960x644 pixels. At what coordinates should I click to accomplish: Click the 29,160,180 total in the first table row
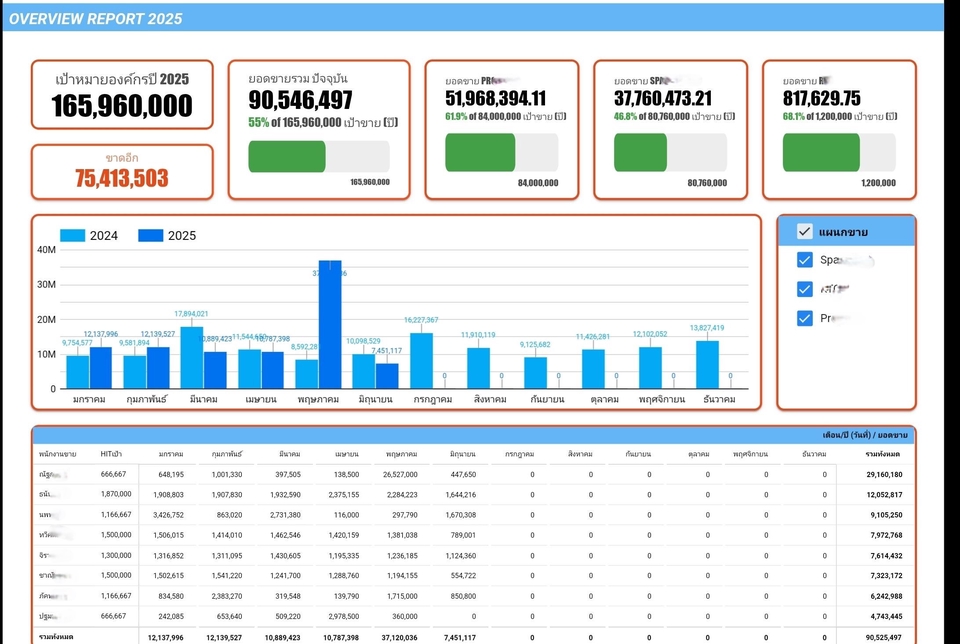pos(880,475)
